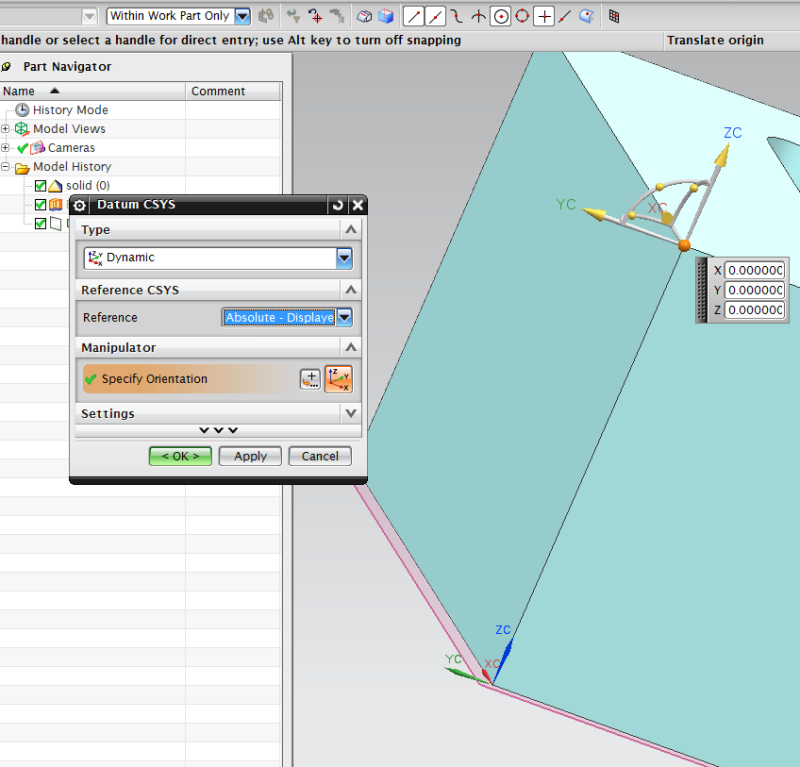
Task: Click the X coordinate input field
Action: point(755,270)
